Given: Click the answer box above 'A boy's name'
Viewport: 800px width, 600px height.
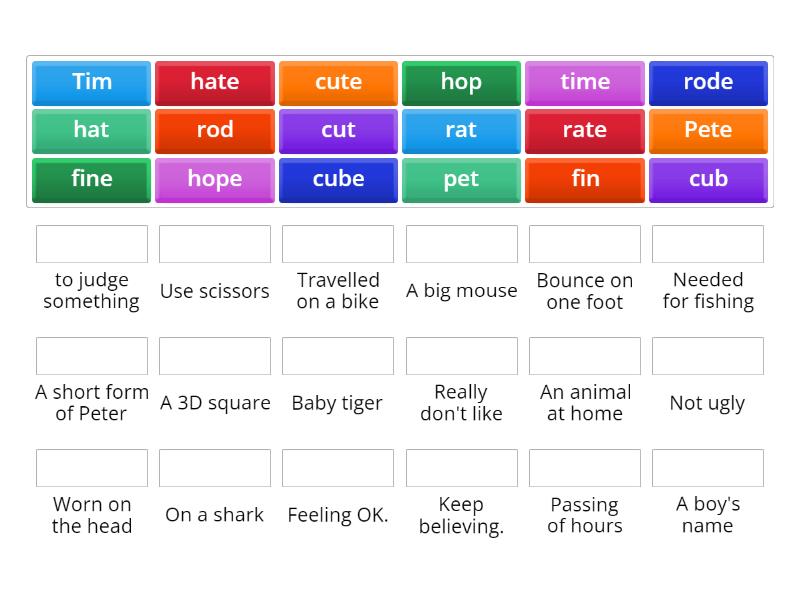Looking at the screenshot, I should click(x=708, y=467).
